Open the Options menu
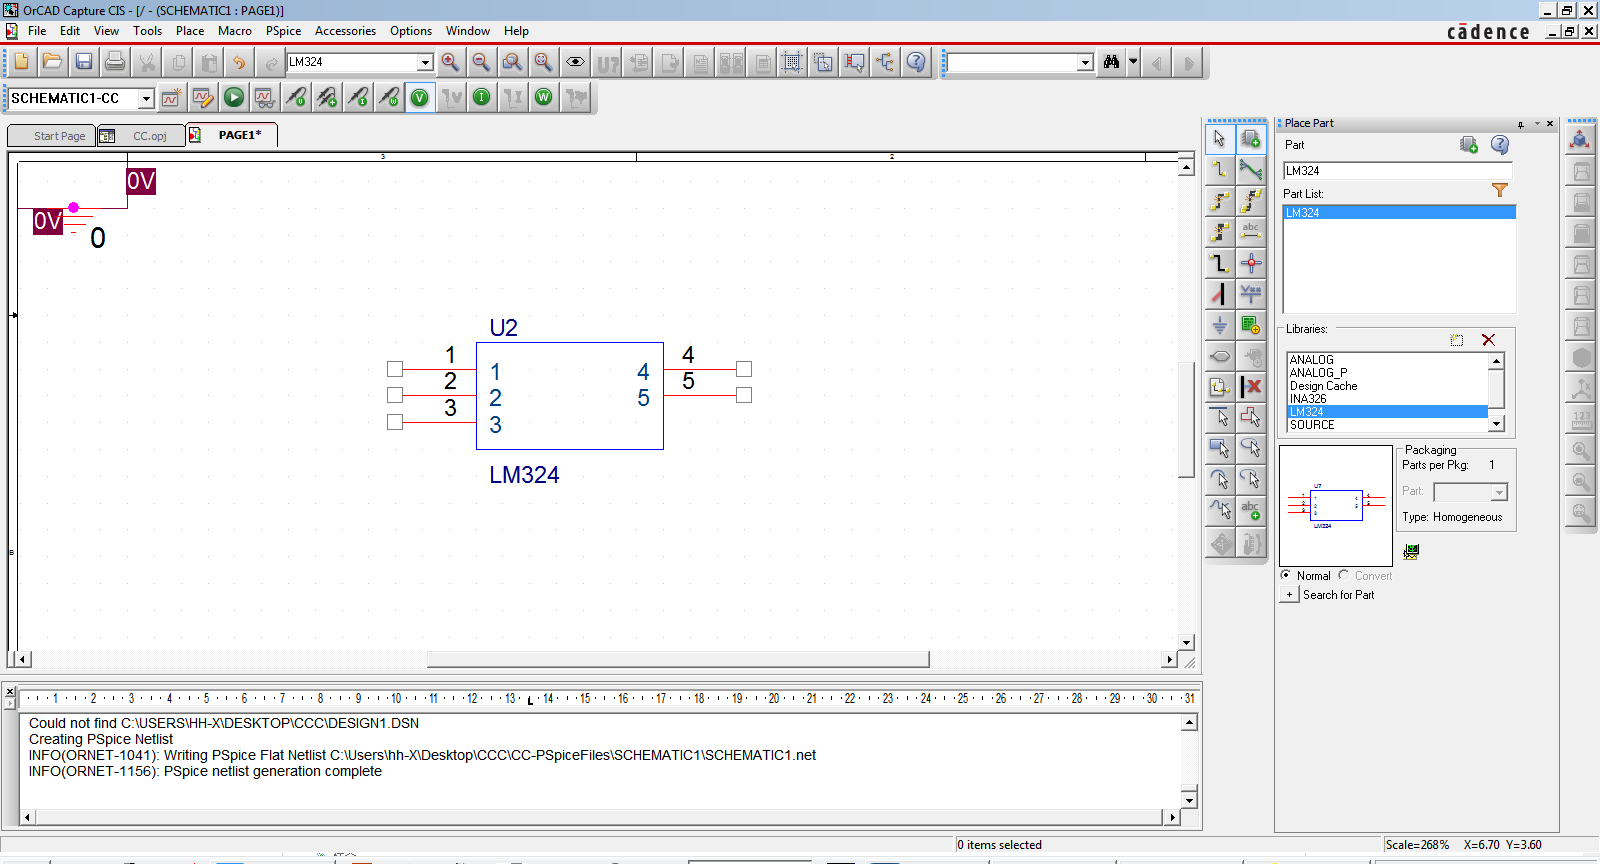This screenshot has height=864, width=1600. coord(411,31)
